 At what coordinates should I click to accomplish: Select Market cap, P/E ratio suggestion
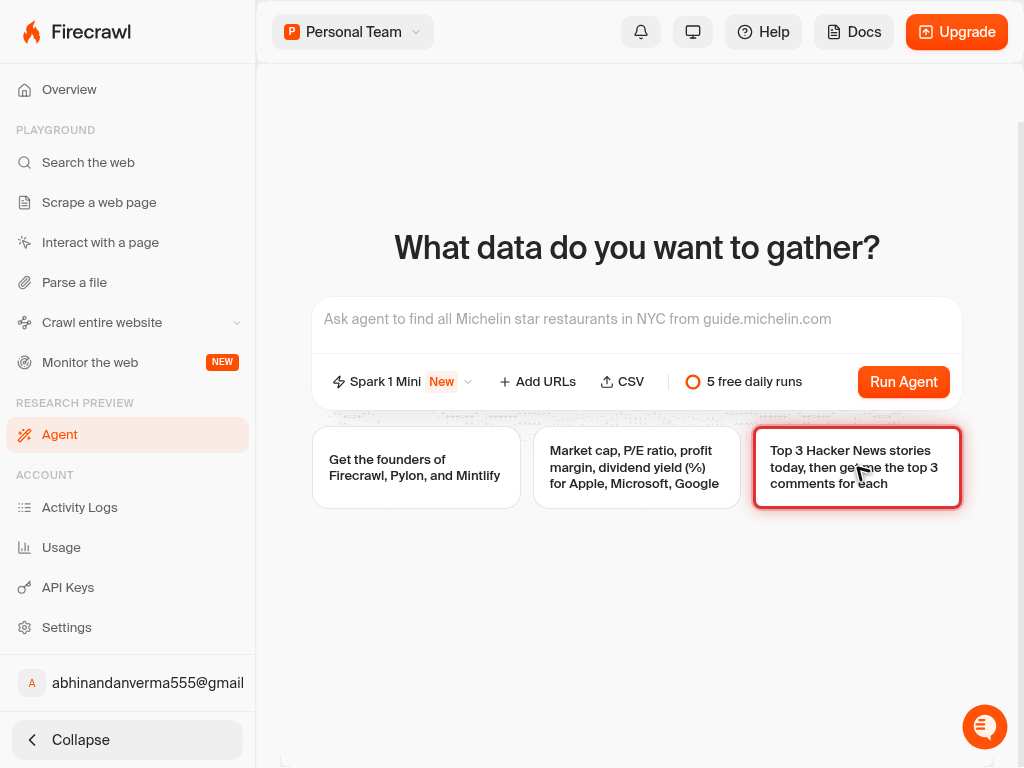pos(637,468)
